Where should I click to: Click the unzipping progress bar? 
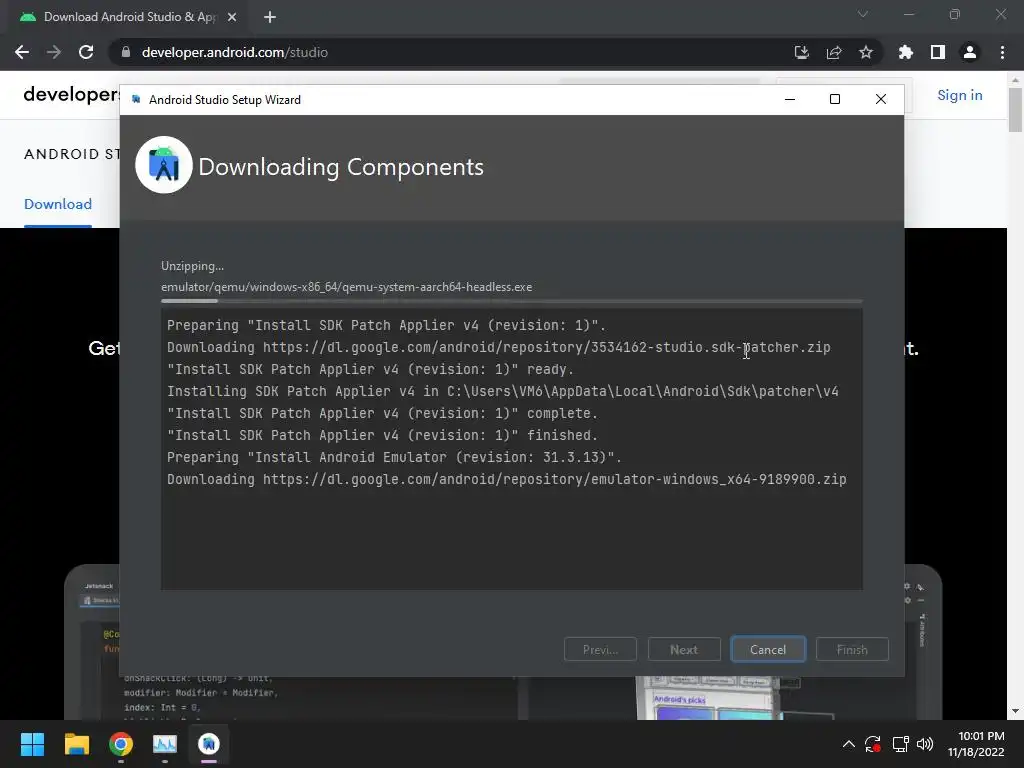511,301
